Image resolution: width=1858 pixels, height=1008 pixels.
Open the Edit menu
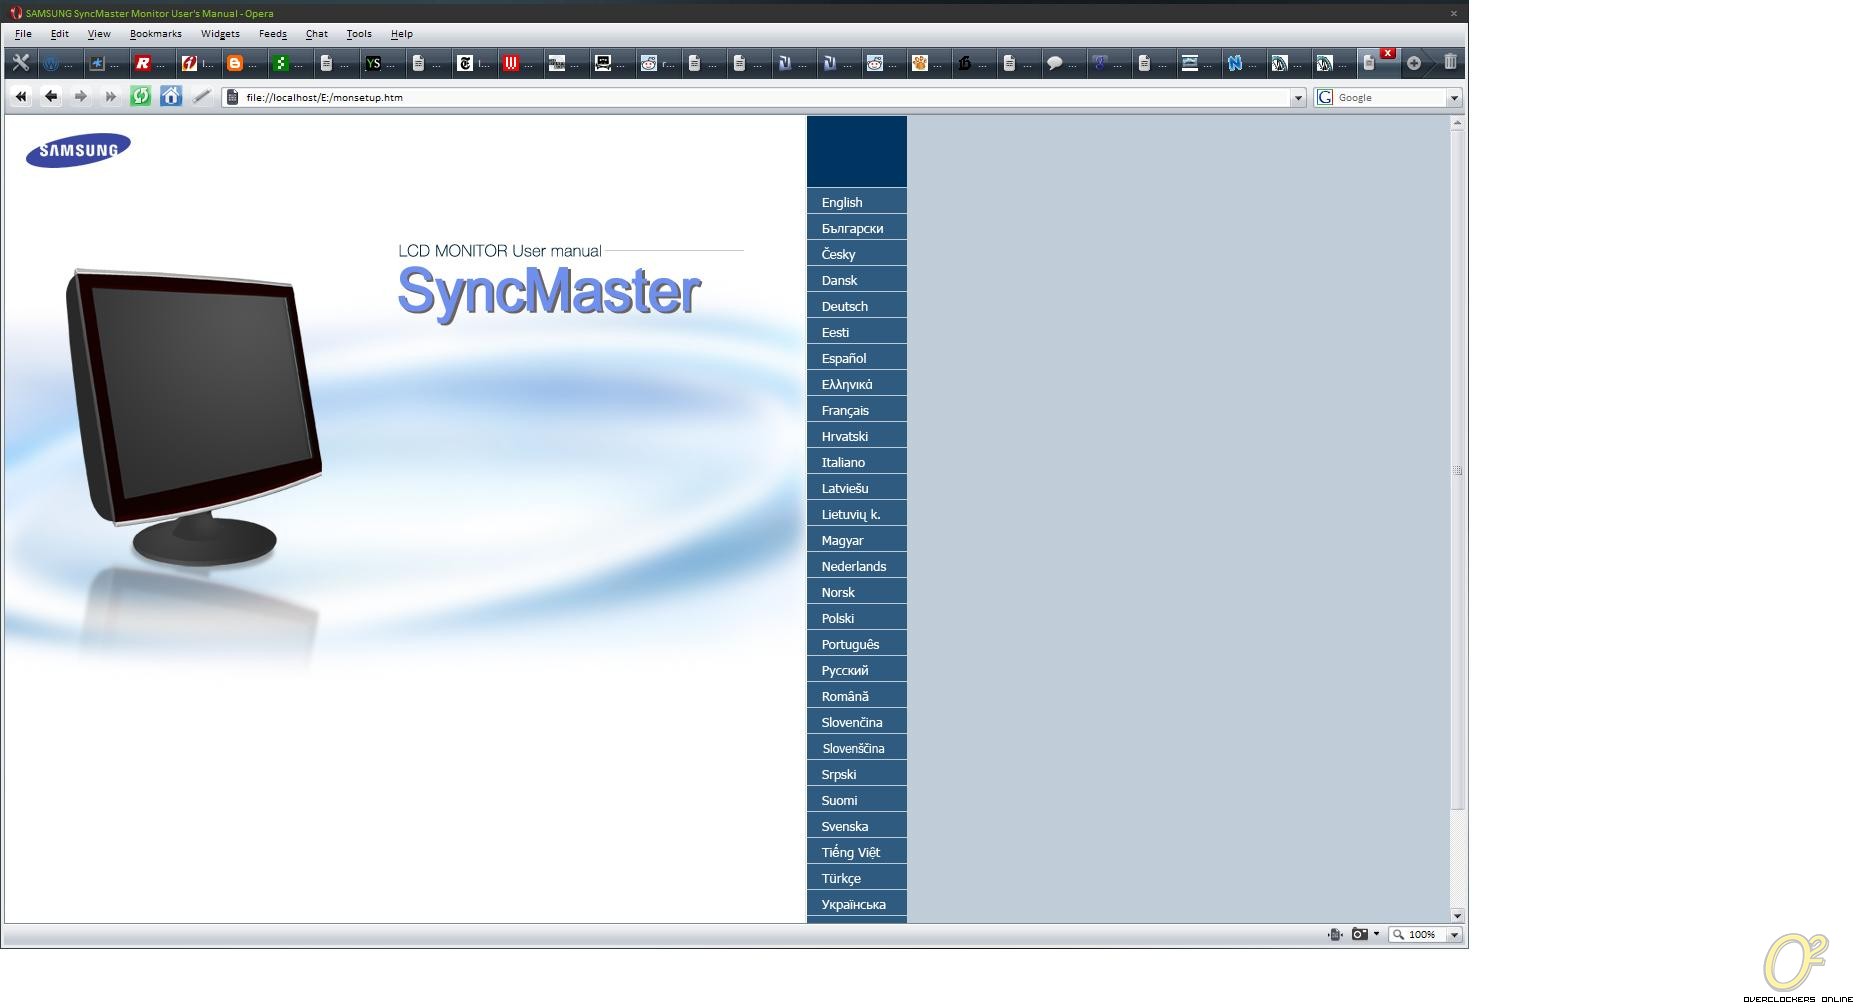coord(59,34)
